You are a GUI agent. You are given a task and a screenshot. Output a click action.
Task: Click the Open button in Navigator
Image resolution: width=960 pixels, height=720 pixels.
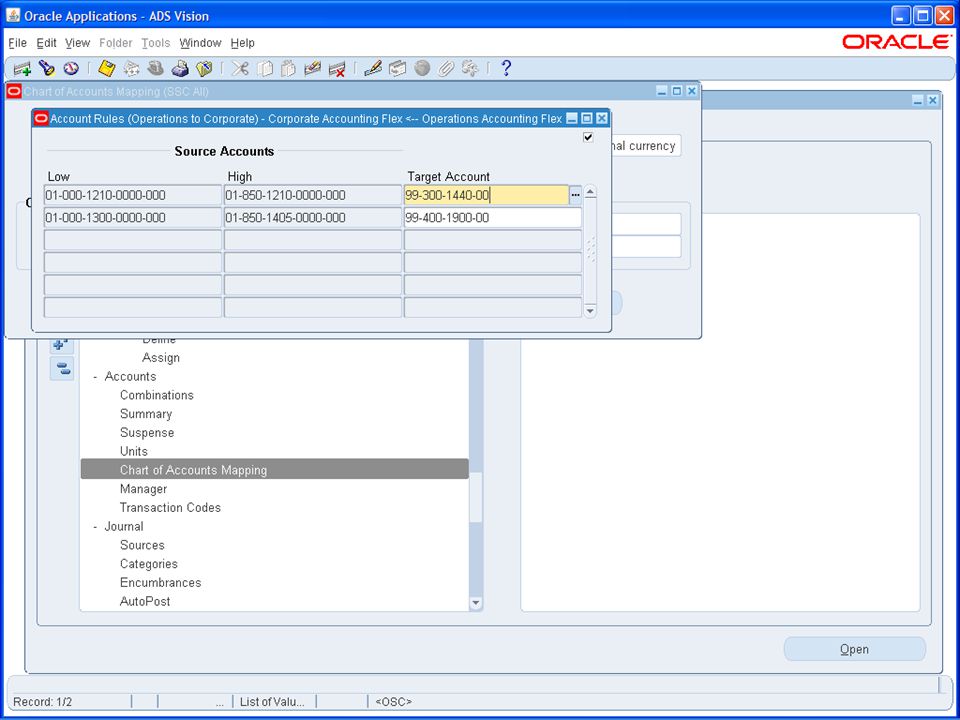click(x=855, y=649)
